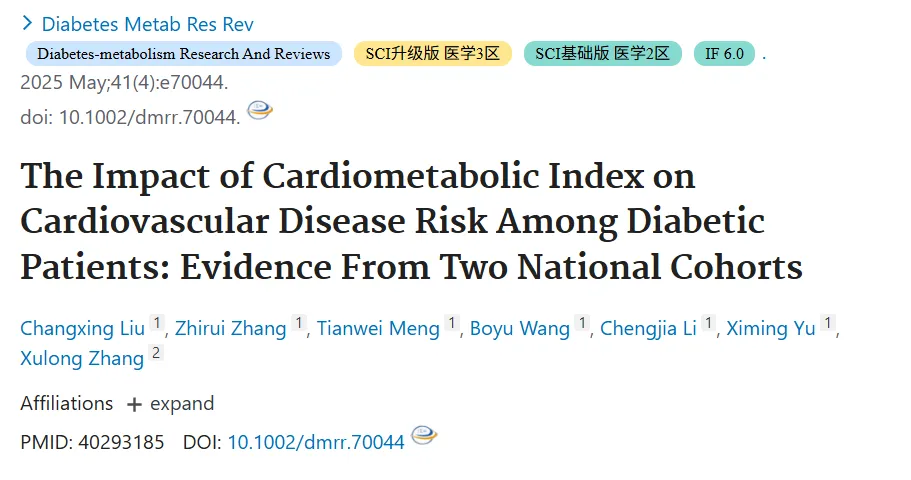Click the IF 6.0 impact factor badge

725,53
